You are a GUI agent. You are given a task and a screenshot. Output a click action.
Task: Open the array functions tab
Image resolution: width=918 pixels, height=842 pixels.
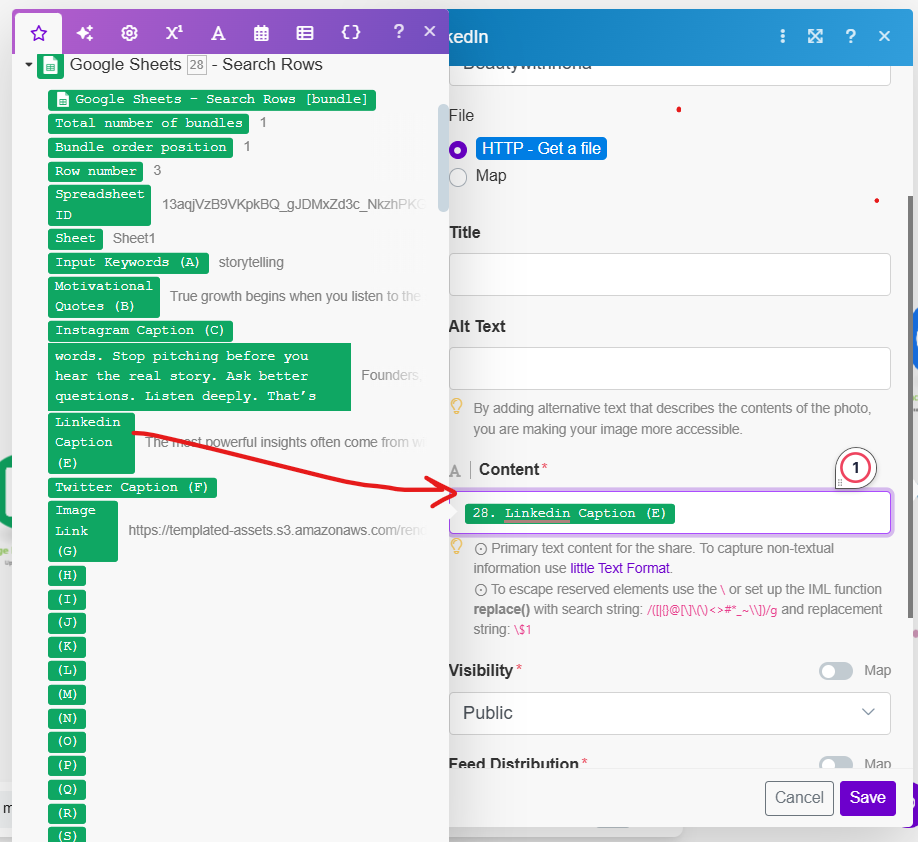coord(305,33)
